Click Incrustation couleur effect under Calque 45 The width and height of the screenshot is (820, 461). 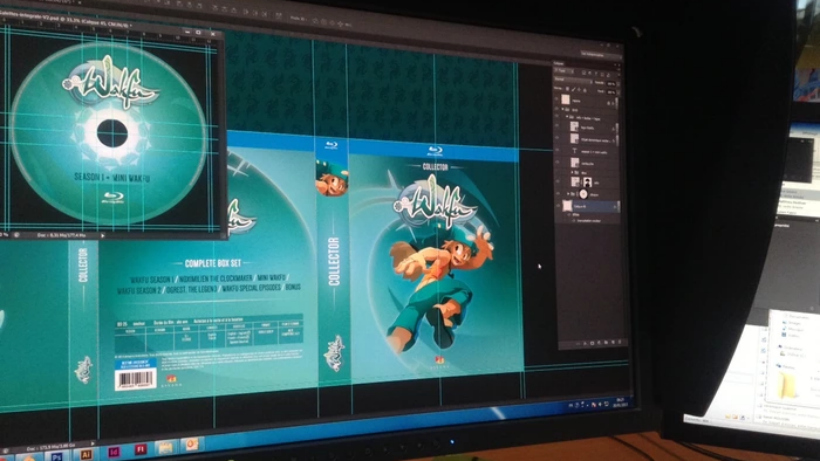[587, 221]
